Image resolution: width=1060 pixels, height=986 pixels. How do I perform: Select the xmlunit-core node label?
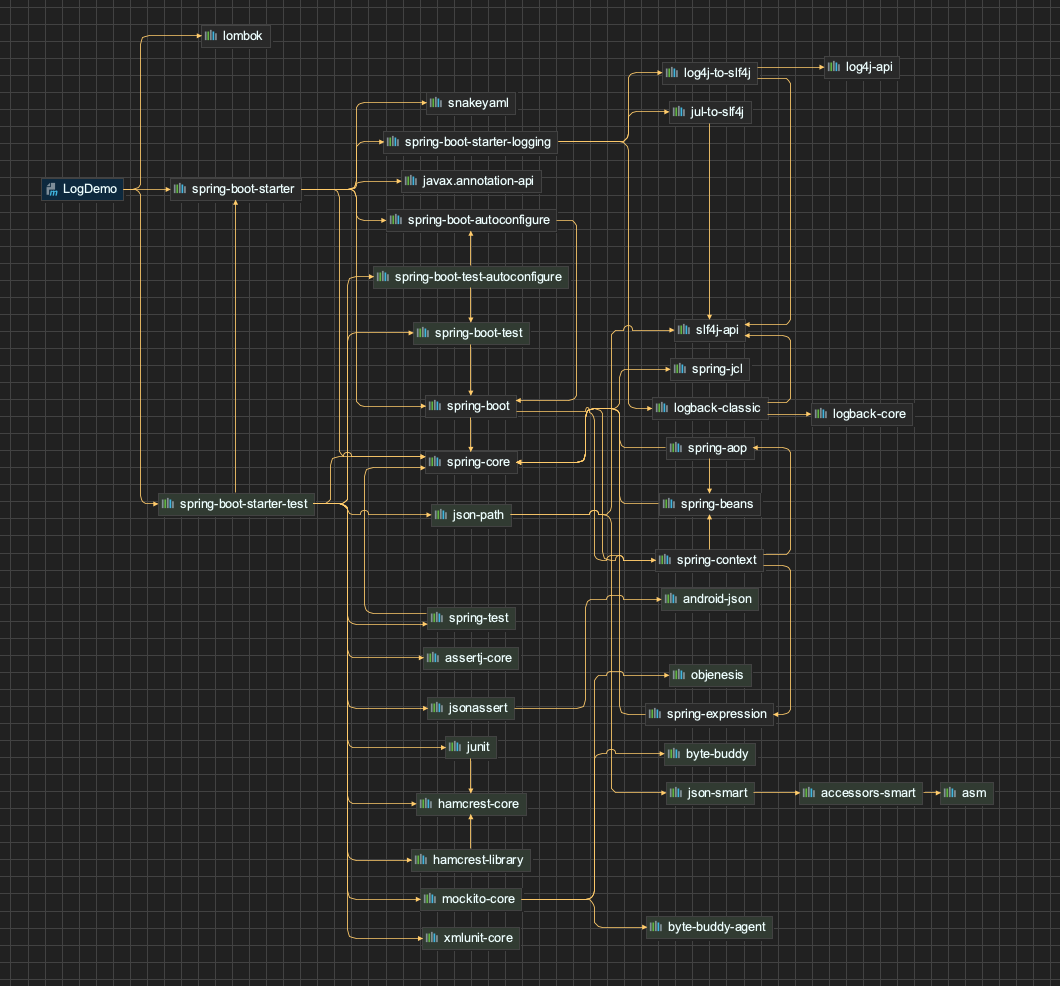coord(478,938)
